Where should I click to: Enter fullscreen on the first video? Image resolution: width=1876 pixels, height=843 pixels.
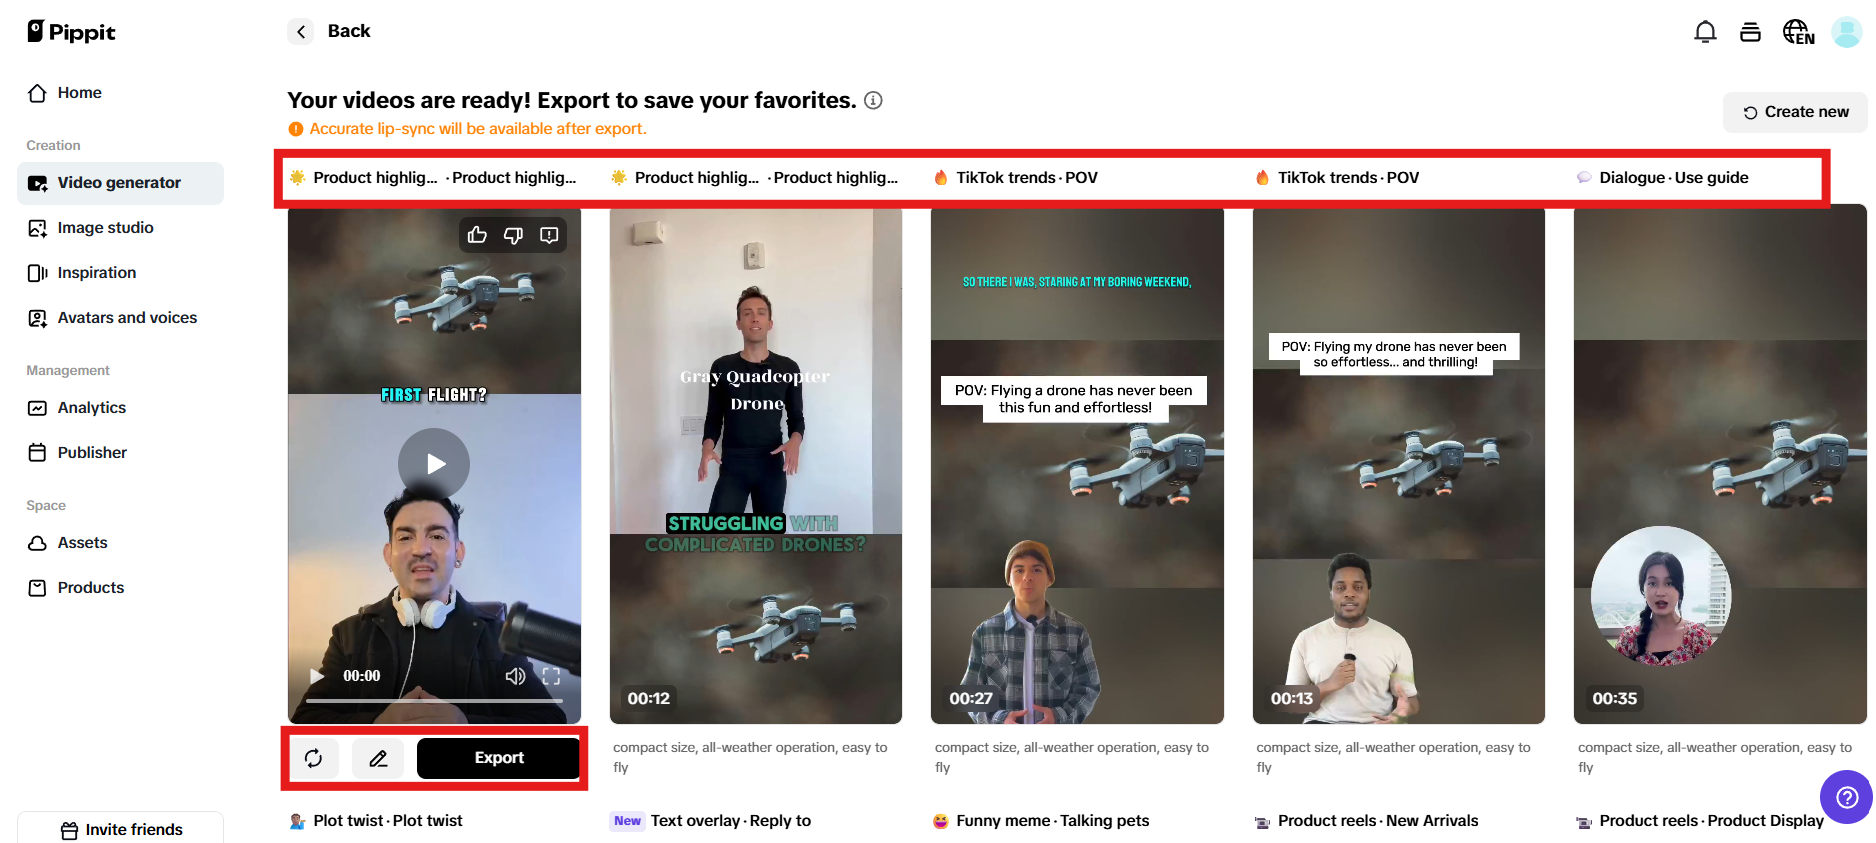coord(551,676)
